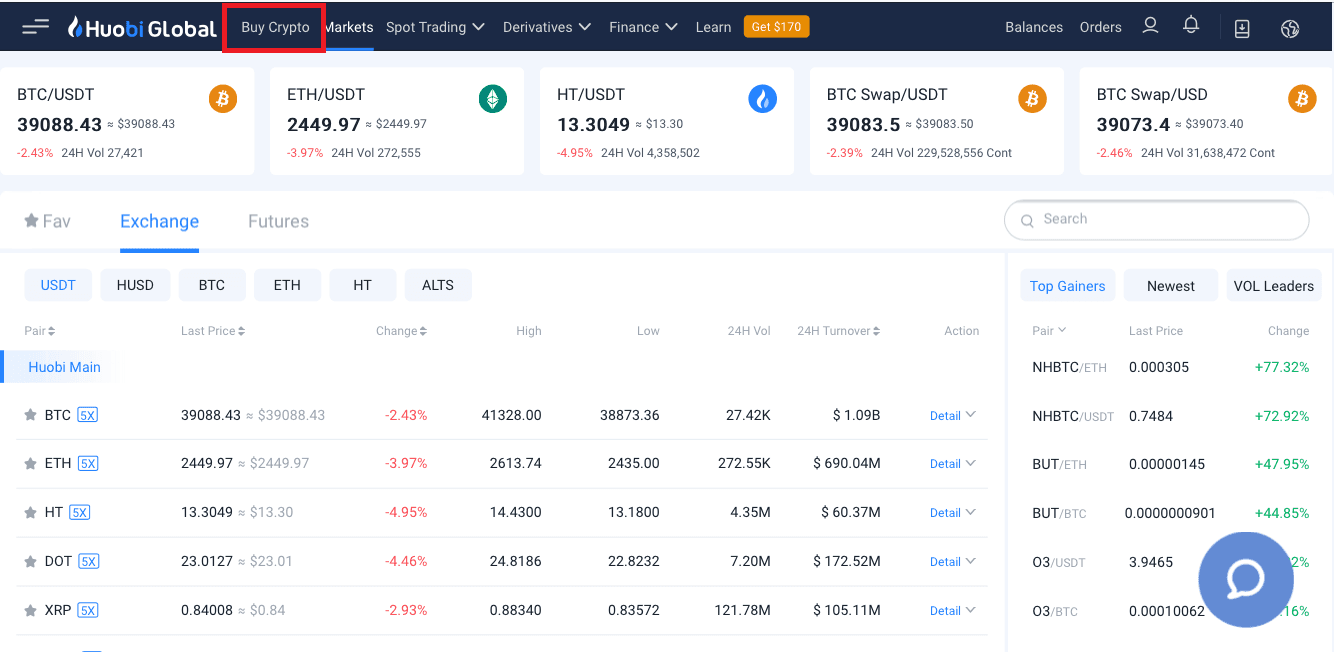Favorite the XRP pair star
The height and width of the screenshot is (652, 1334).
click(31, 610)
